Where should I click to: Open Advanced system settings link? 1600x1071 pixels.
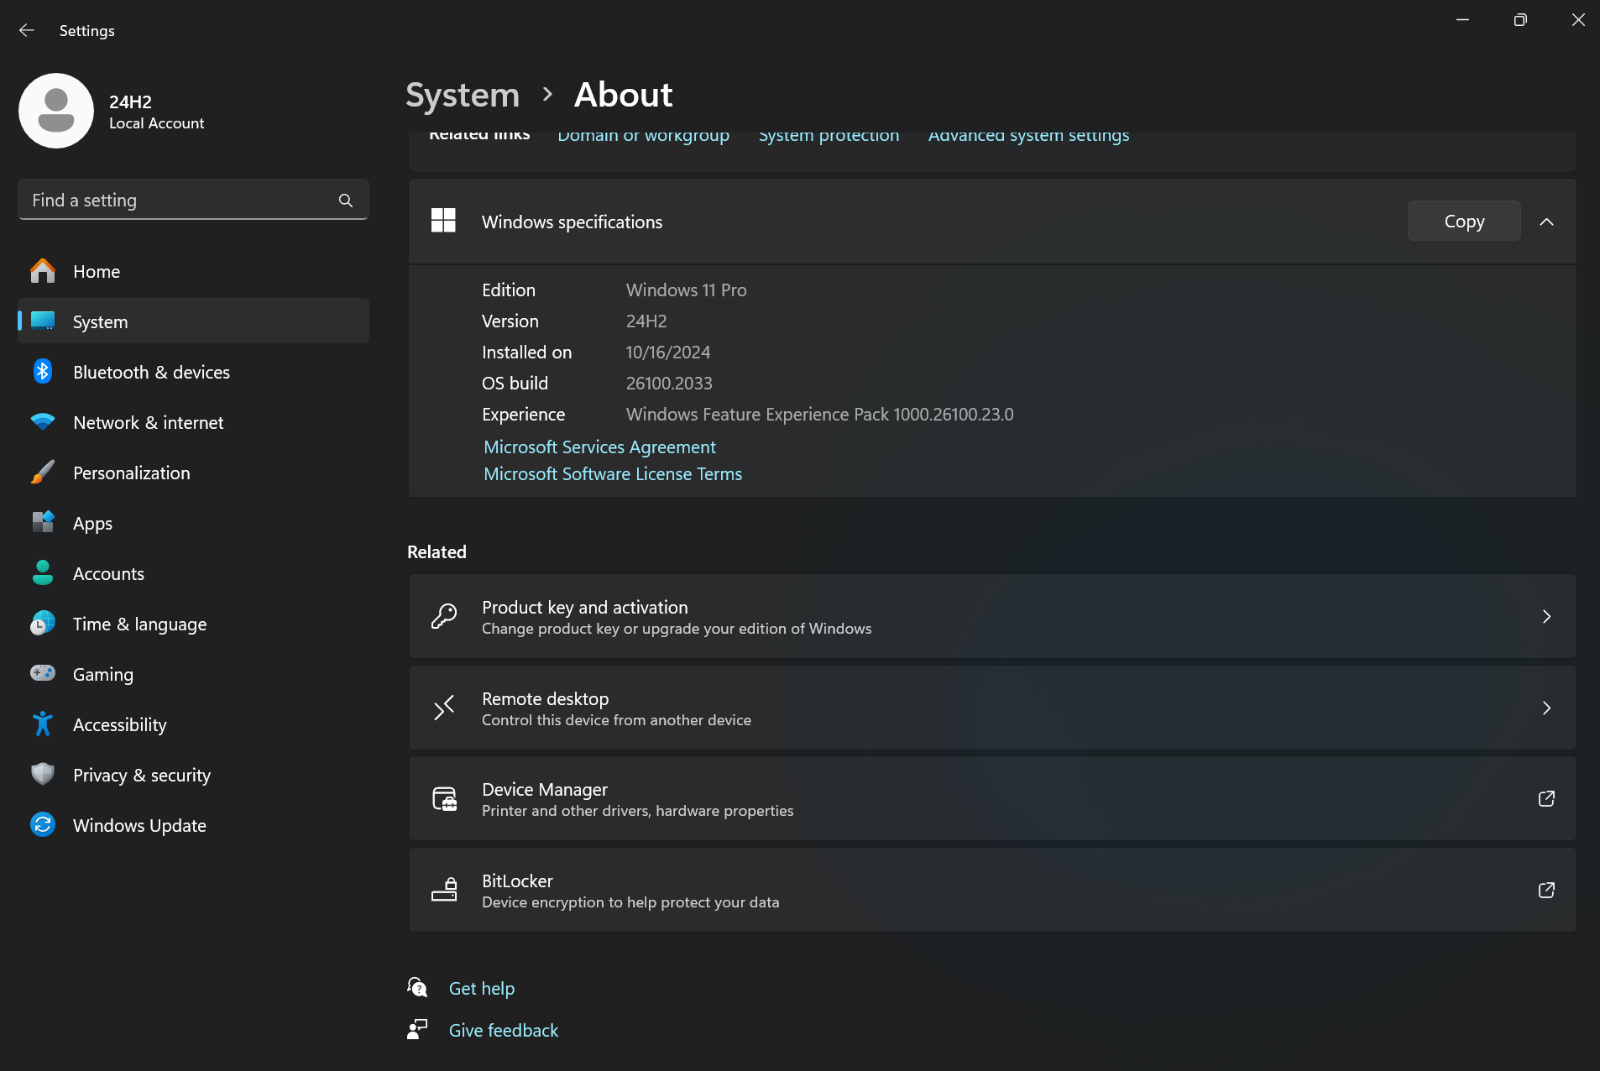pyautogui.click(x=1029, y=136)
